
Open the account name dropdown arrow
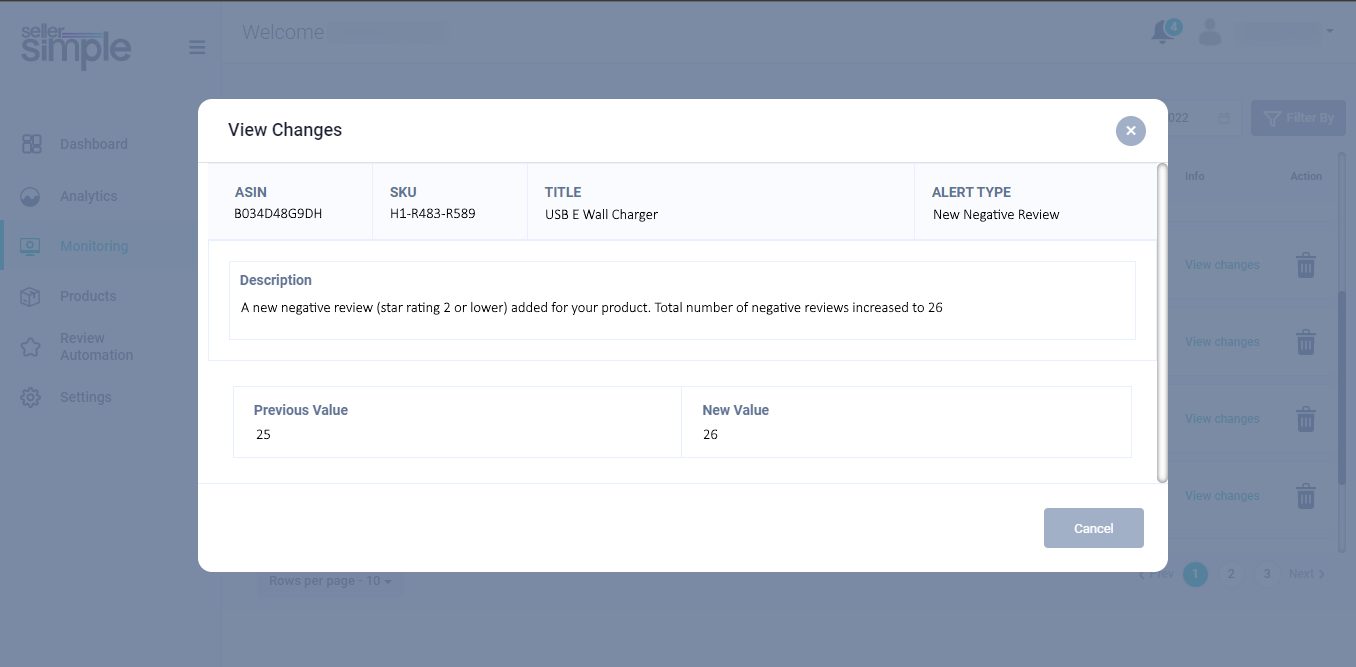click(x=1330, y=32)
